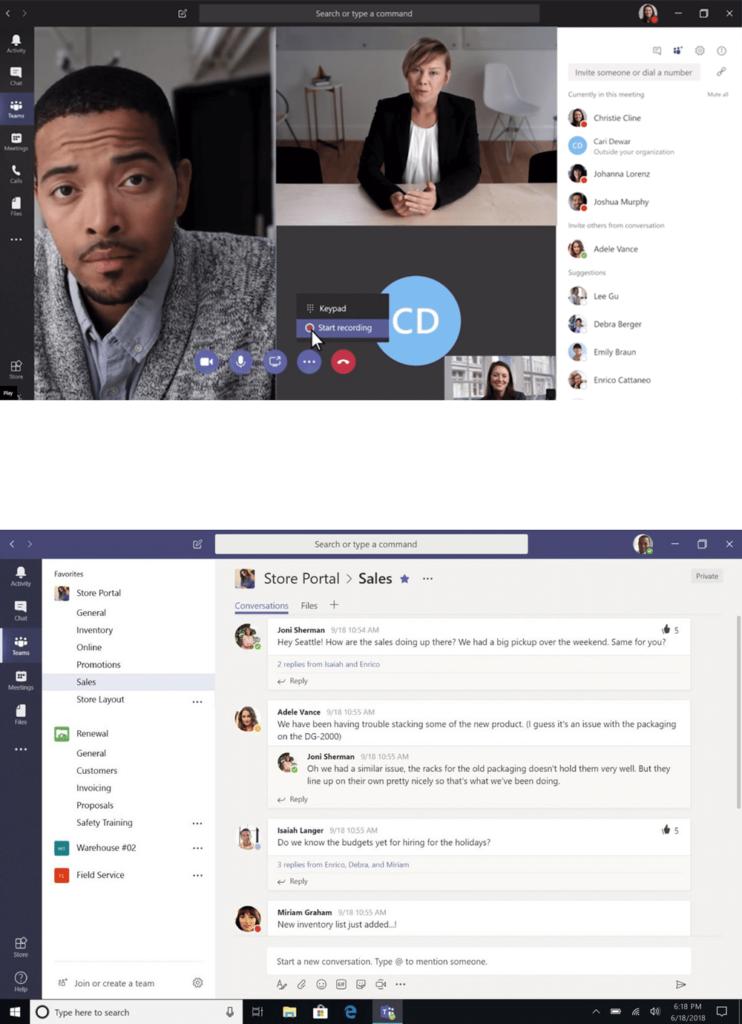This screenshot has width=742, height=1024.
Task: Expand "2 replies from Isaiah and Enrico"
Action: click(x=328, y=664)
